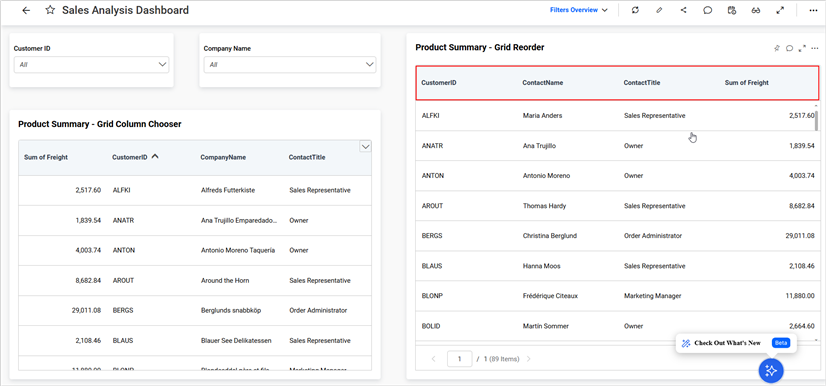Click Sum of Freight header in Grid Reorder

[x=746, y=83]
